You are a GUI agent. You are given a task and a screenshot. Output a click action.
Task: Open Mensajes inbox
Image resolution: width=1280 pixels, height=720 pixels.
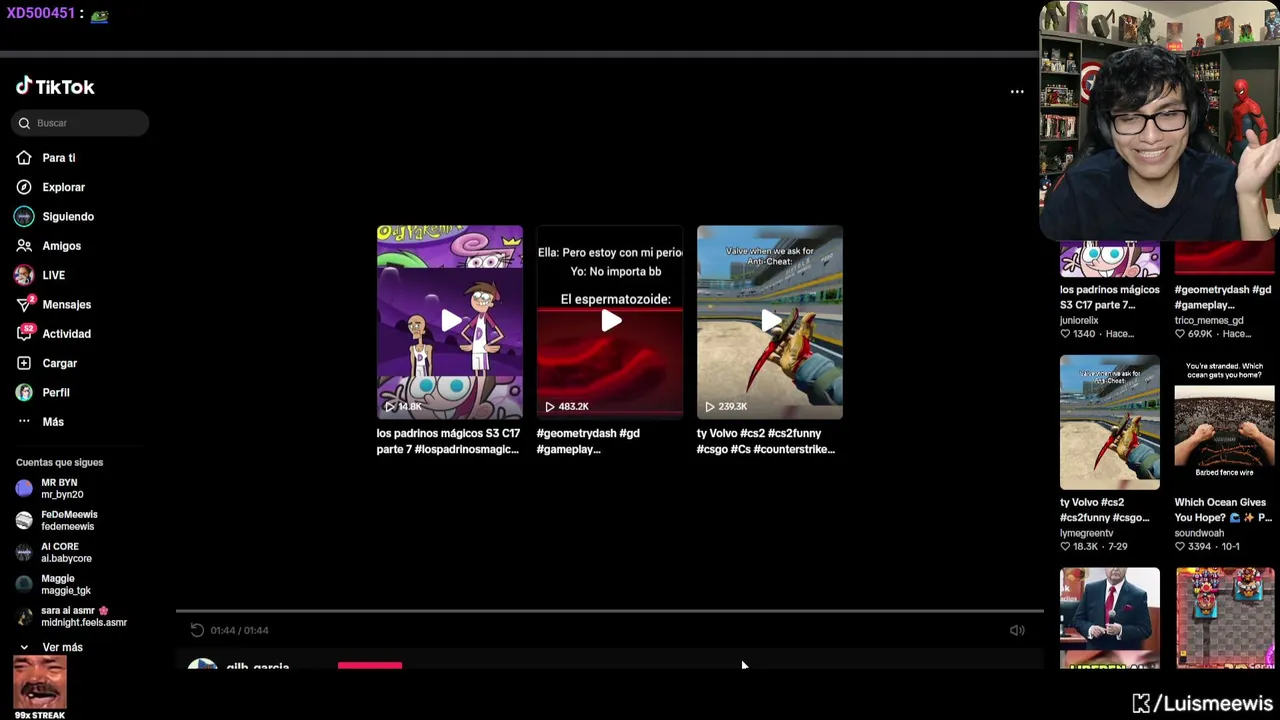pos(66,304)
